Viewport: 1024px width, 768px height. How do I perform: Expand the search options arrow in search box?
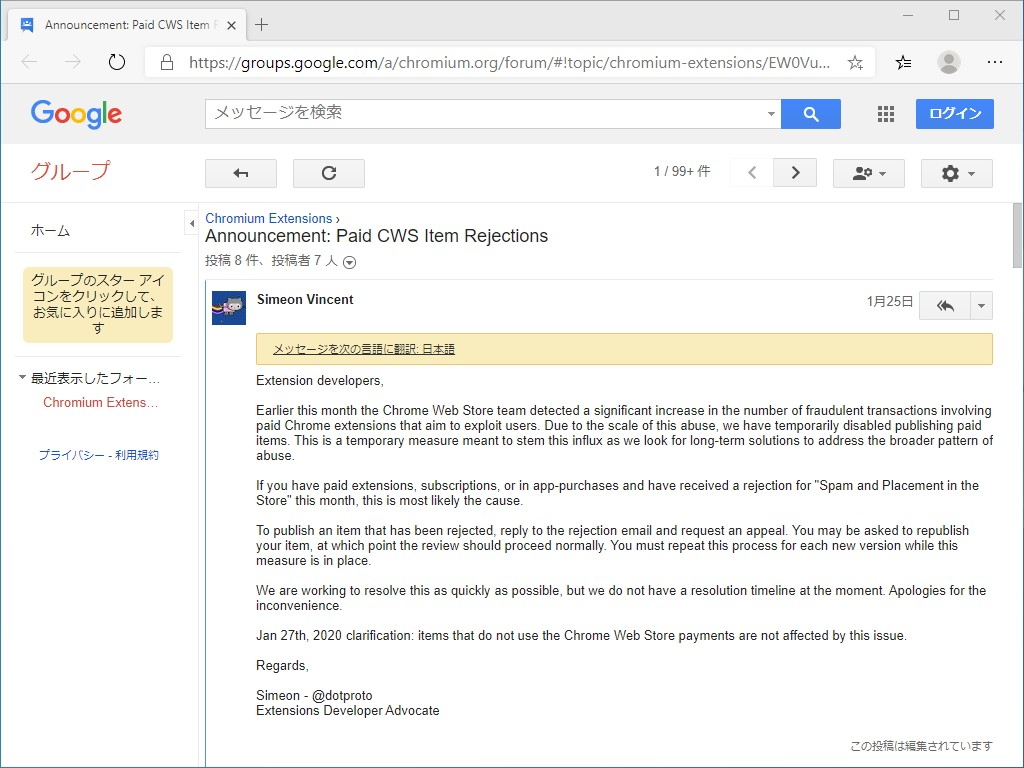click(770, 113)
